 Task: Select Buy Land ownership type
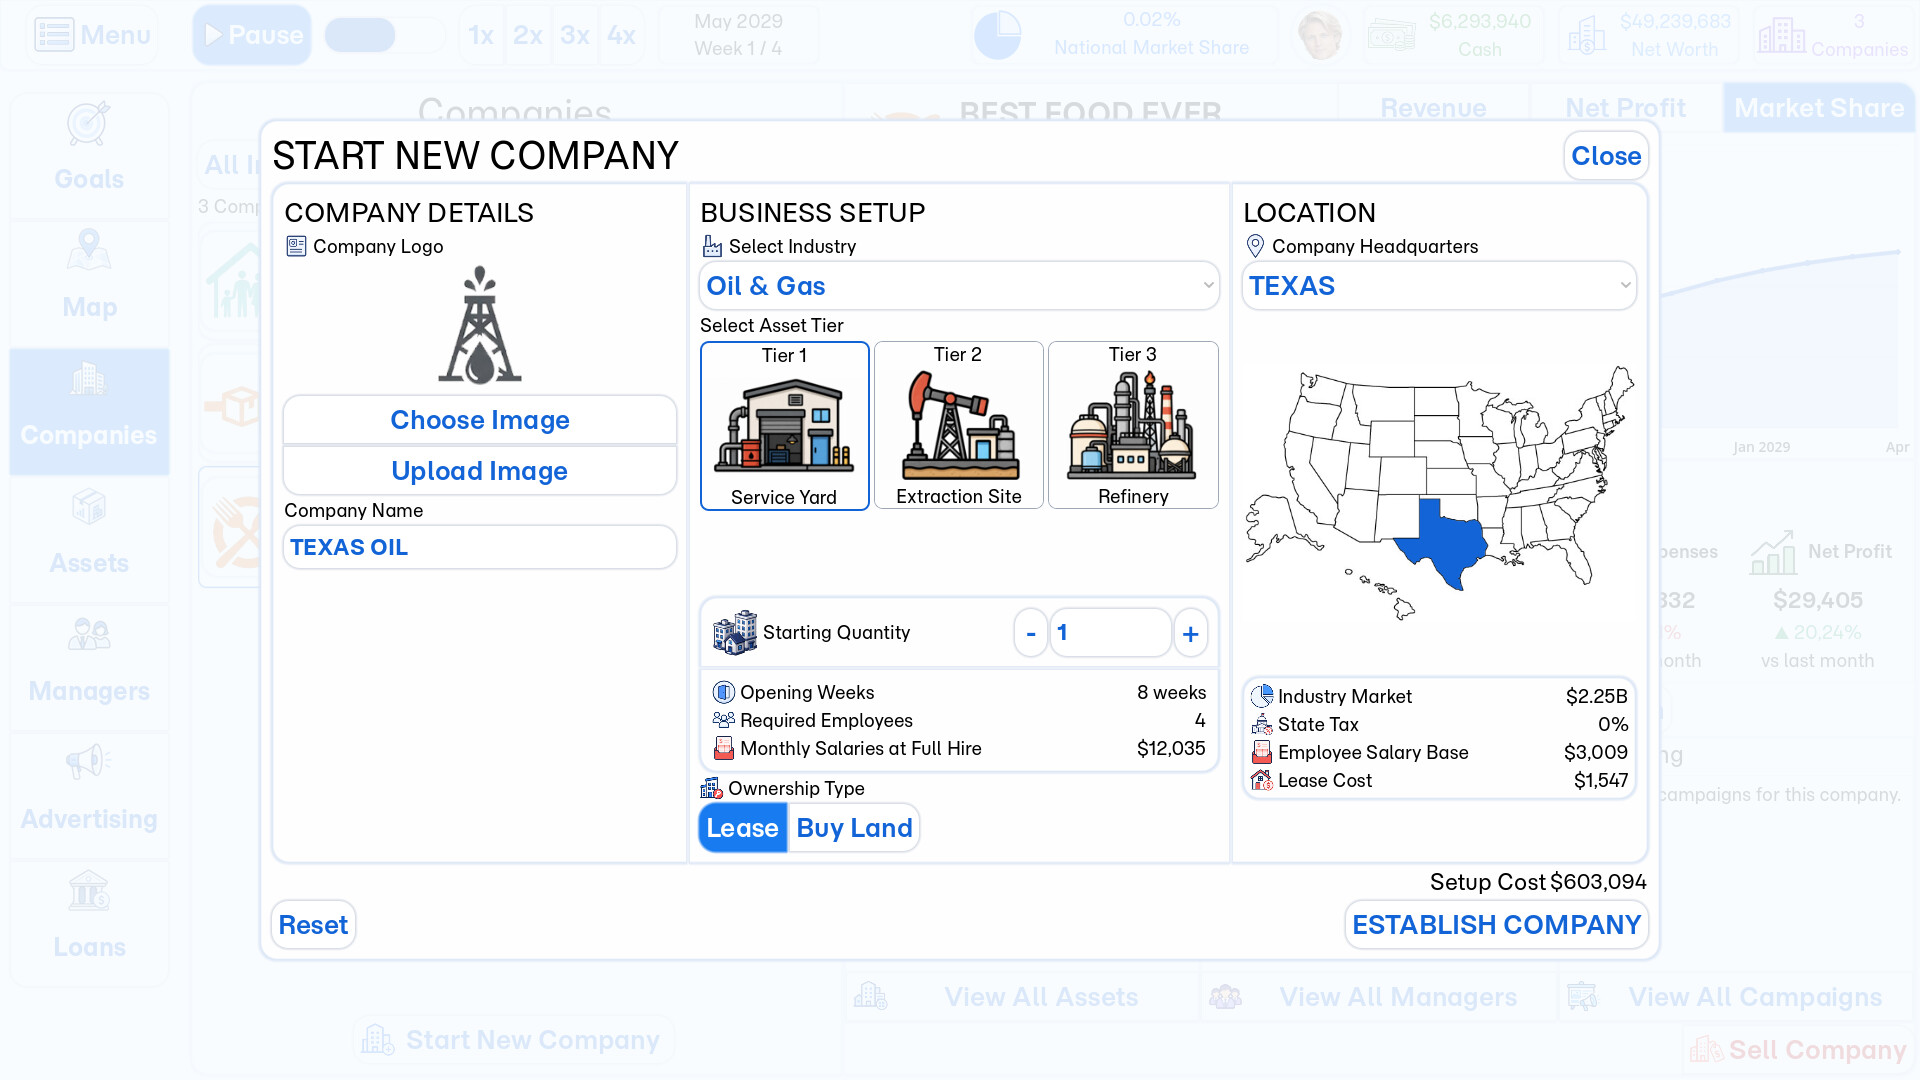click(x=854, y=828)
